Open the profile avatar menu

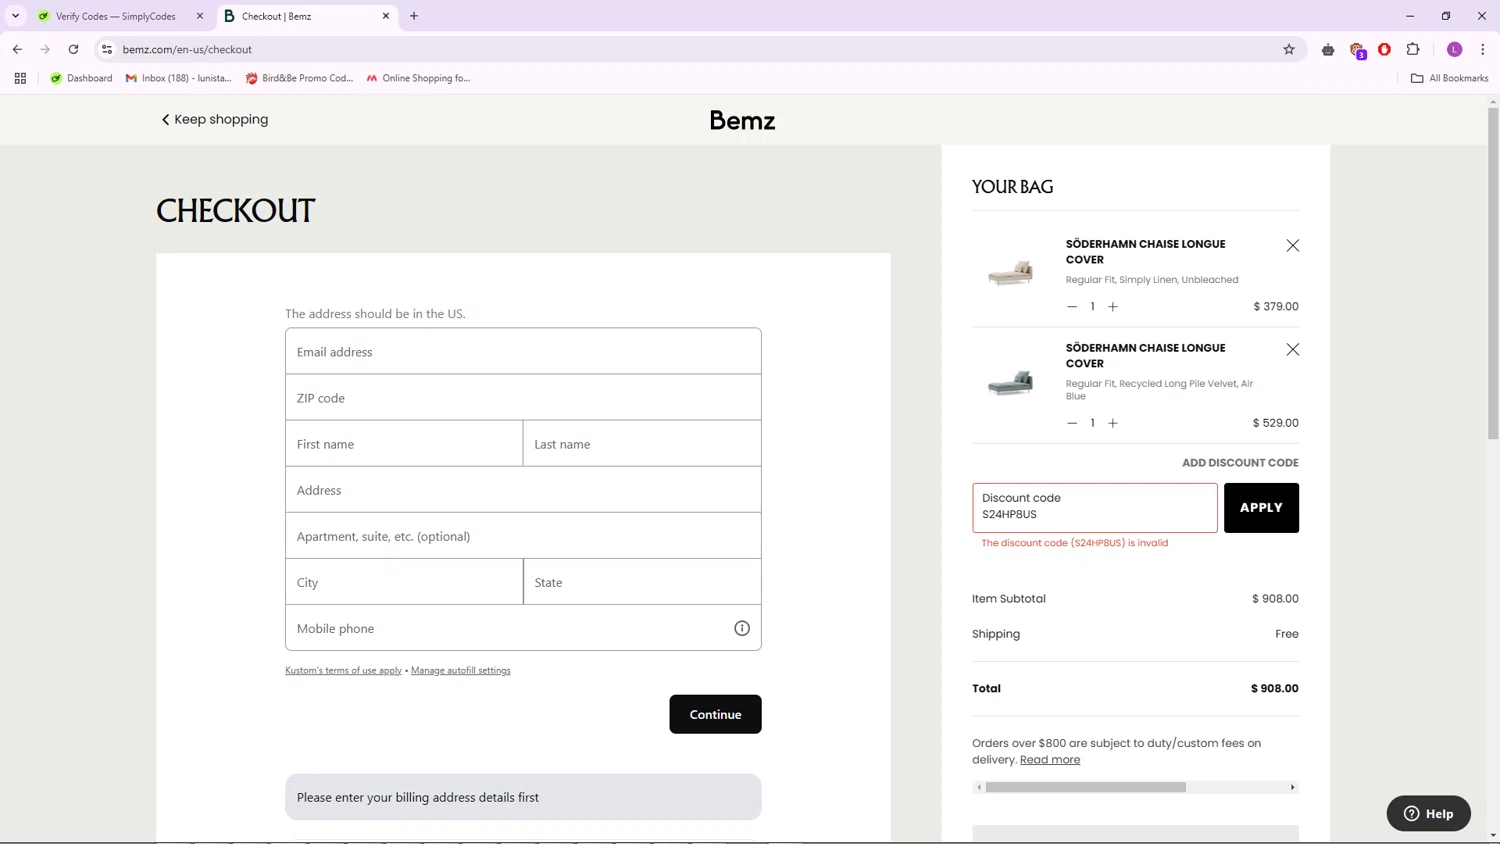pyautogui.click(x=1455, y=49)
